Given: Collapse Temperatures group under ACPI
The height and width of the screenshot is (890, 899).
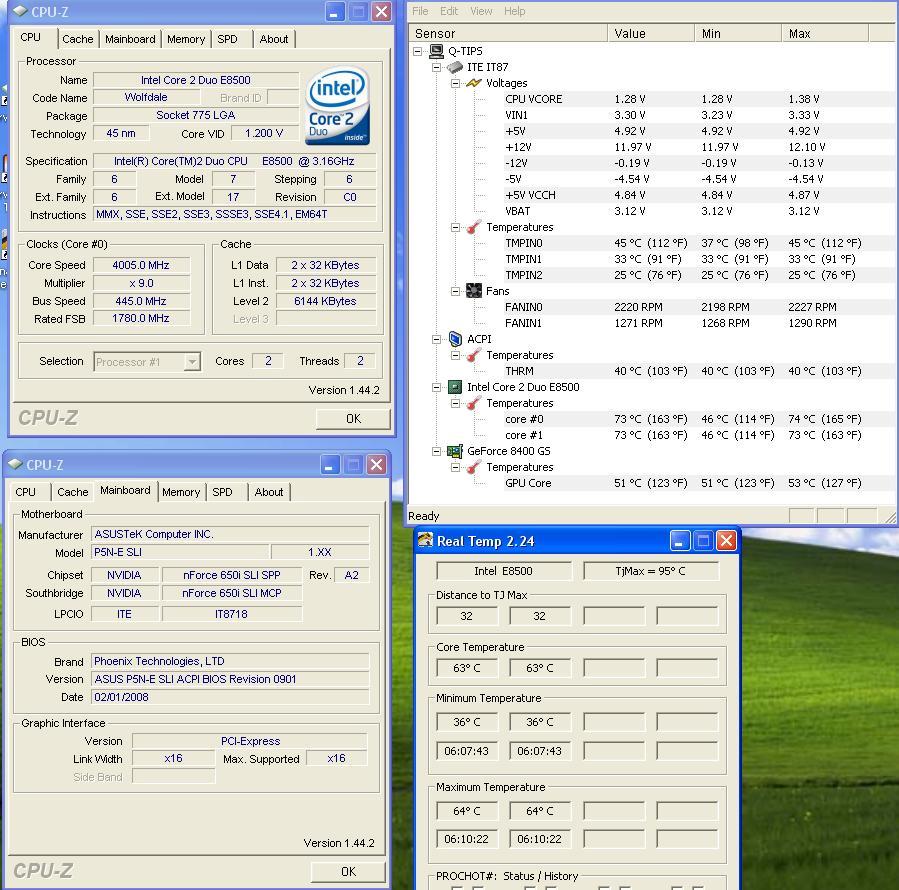Looking at the screenshot, I should click(455, 356).
